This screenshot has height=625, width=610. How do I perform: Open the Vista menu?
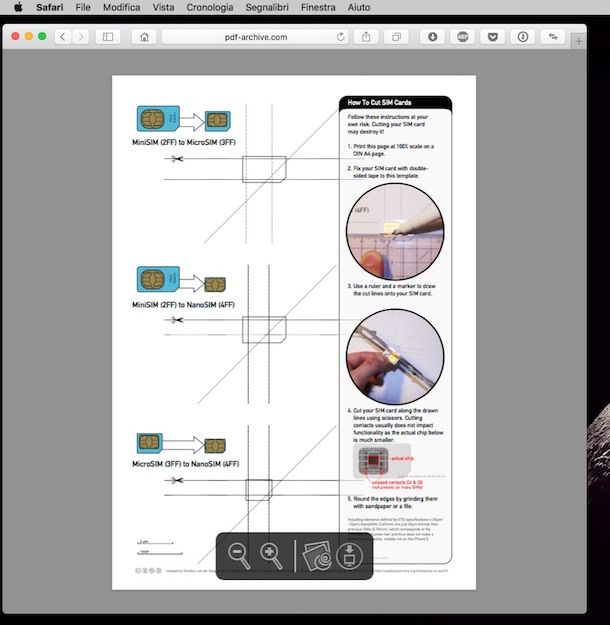(x=163, y=7)
